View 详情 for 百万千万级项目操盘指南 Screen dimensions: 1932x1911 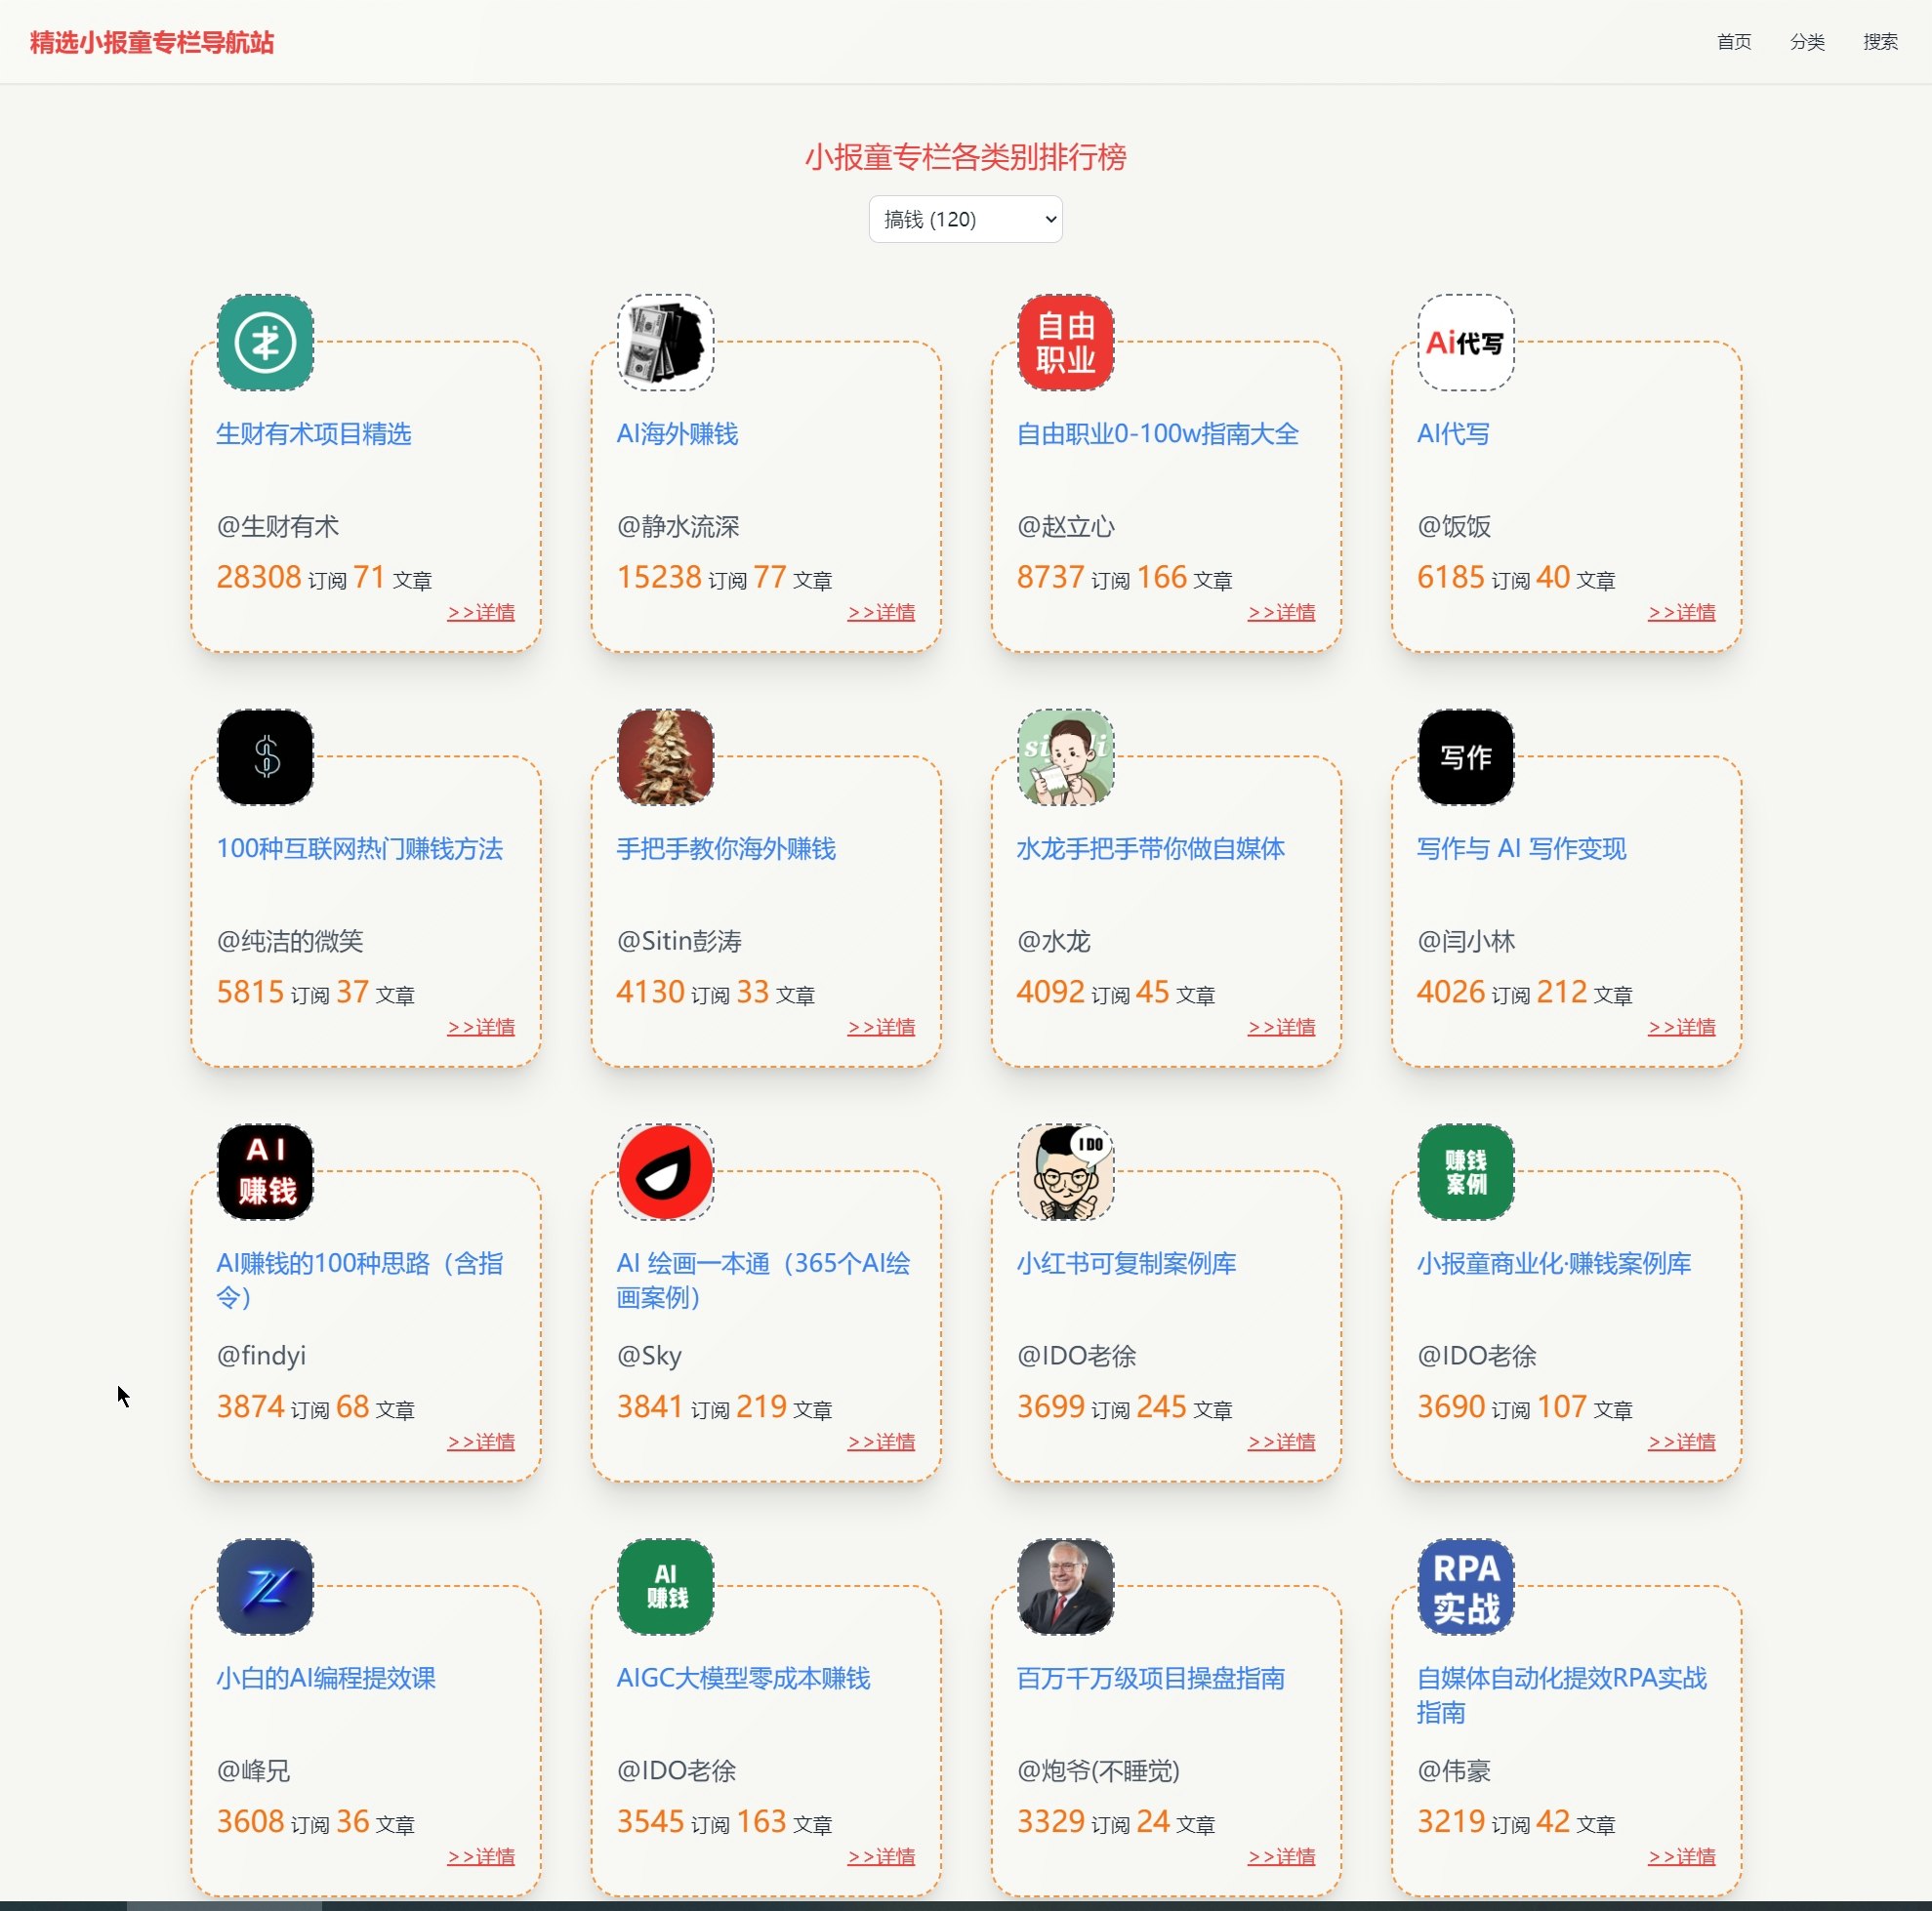tap(1281, 1857)
